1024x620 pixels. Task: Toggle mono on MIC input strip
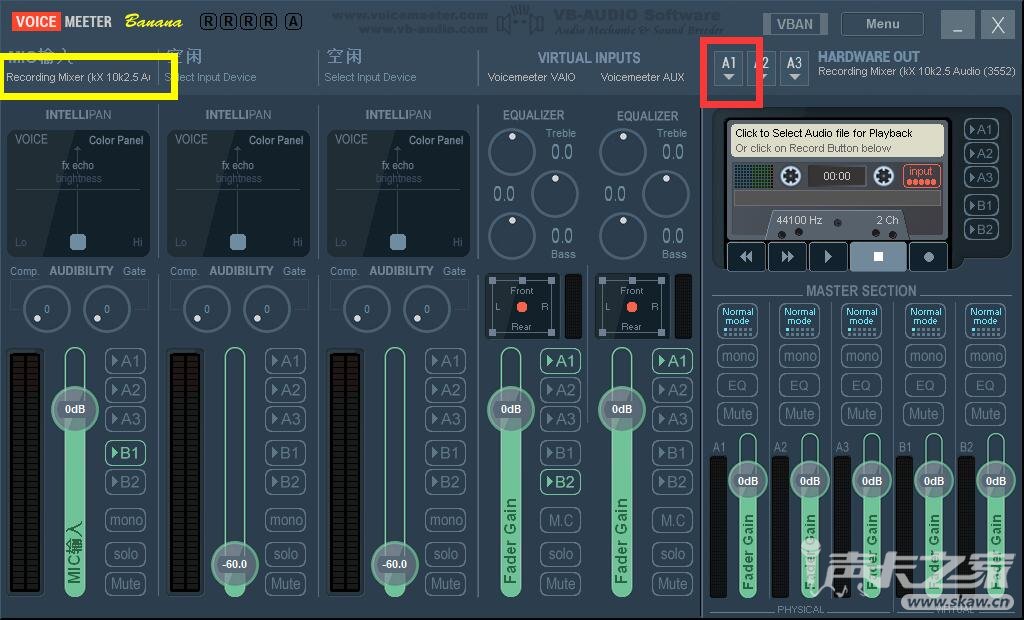[x=125, y=520]
